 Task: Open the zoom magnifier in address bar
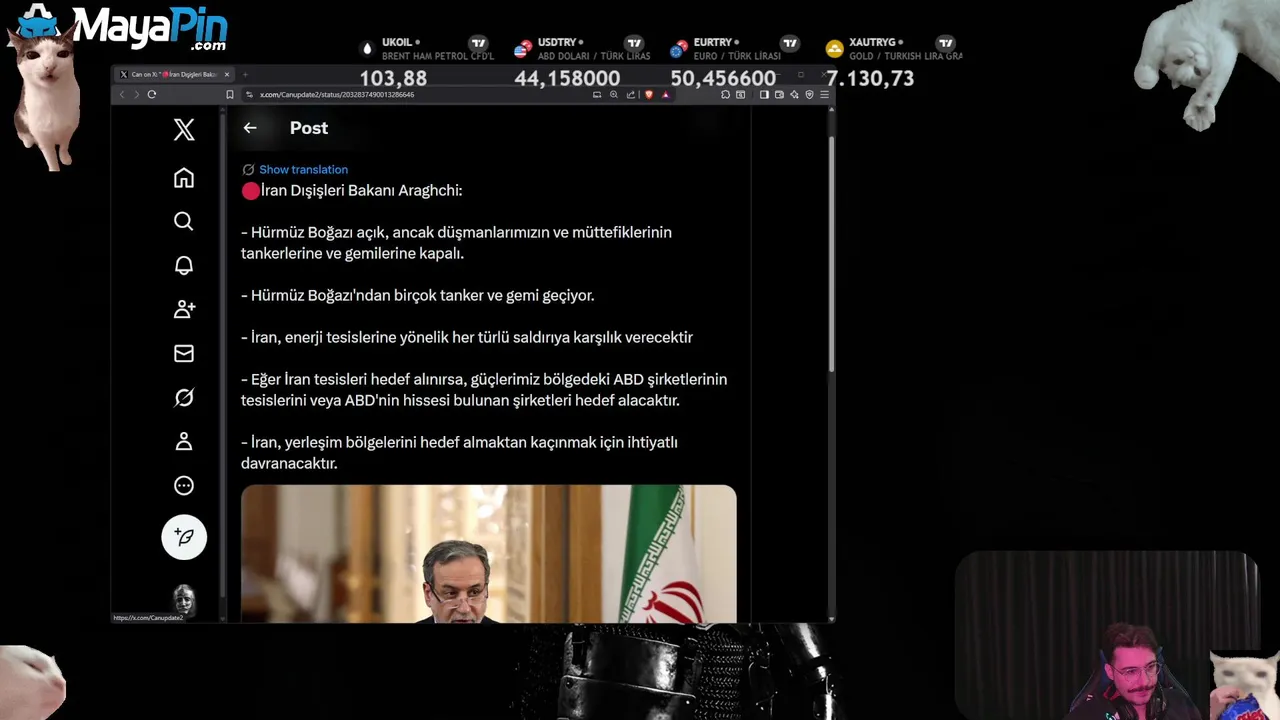[x=613, y=94]
